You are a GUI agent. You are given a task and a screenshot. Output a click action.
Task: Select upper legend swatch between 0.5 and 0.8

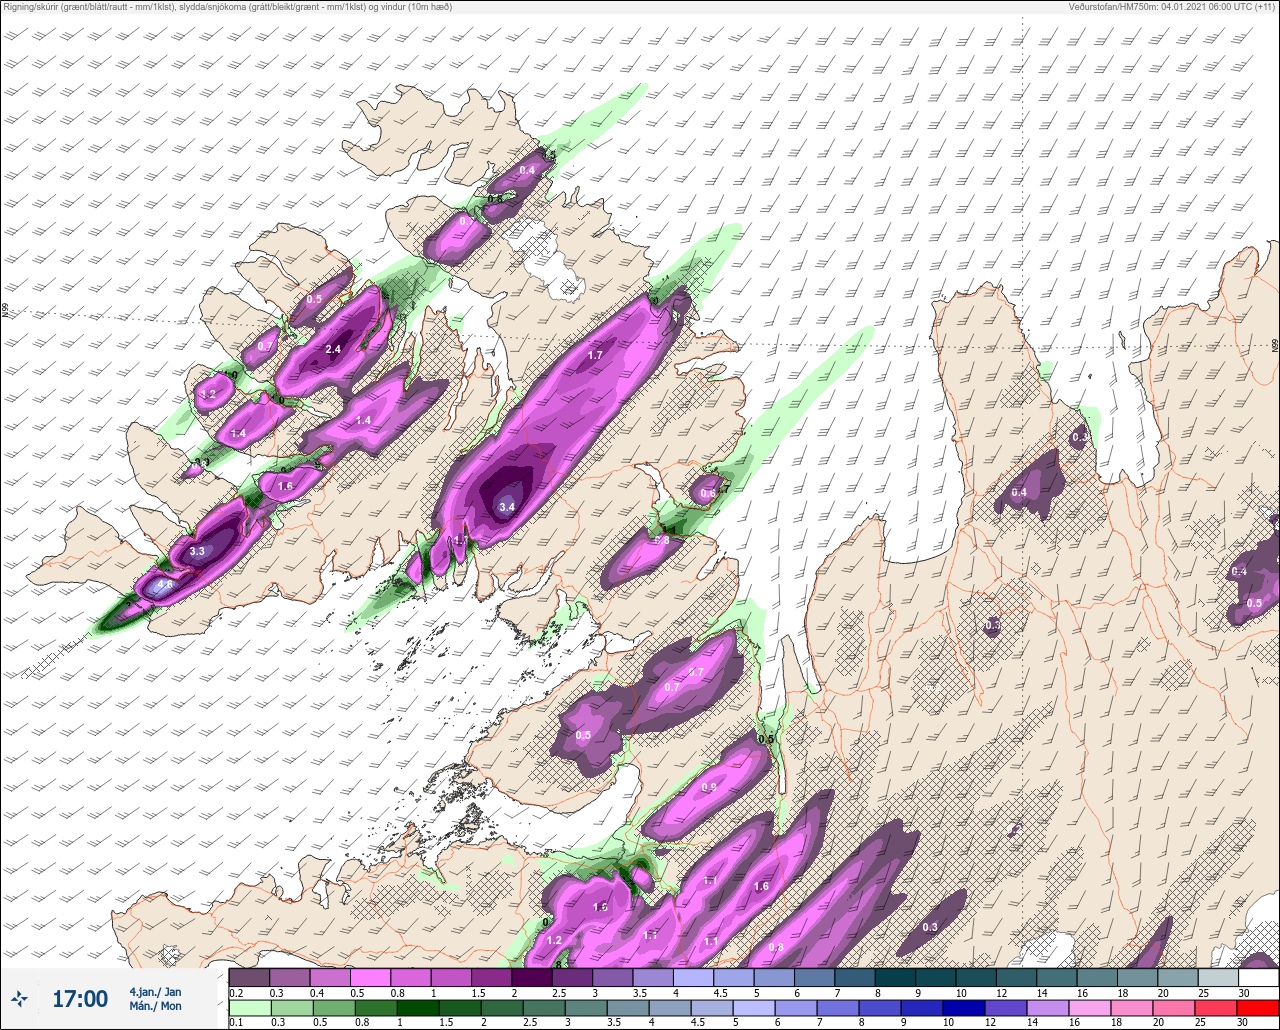pos(370,977)
